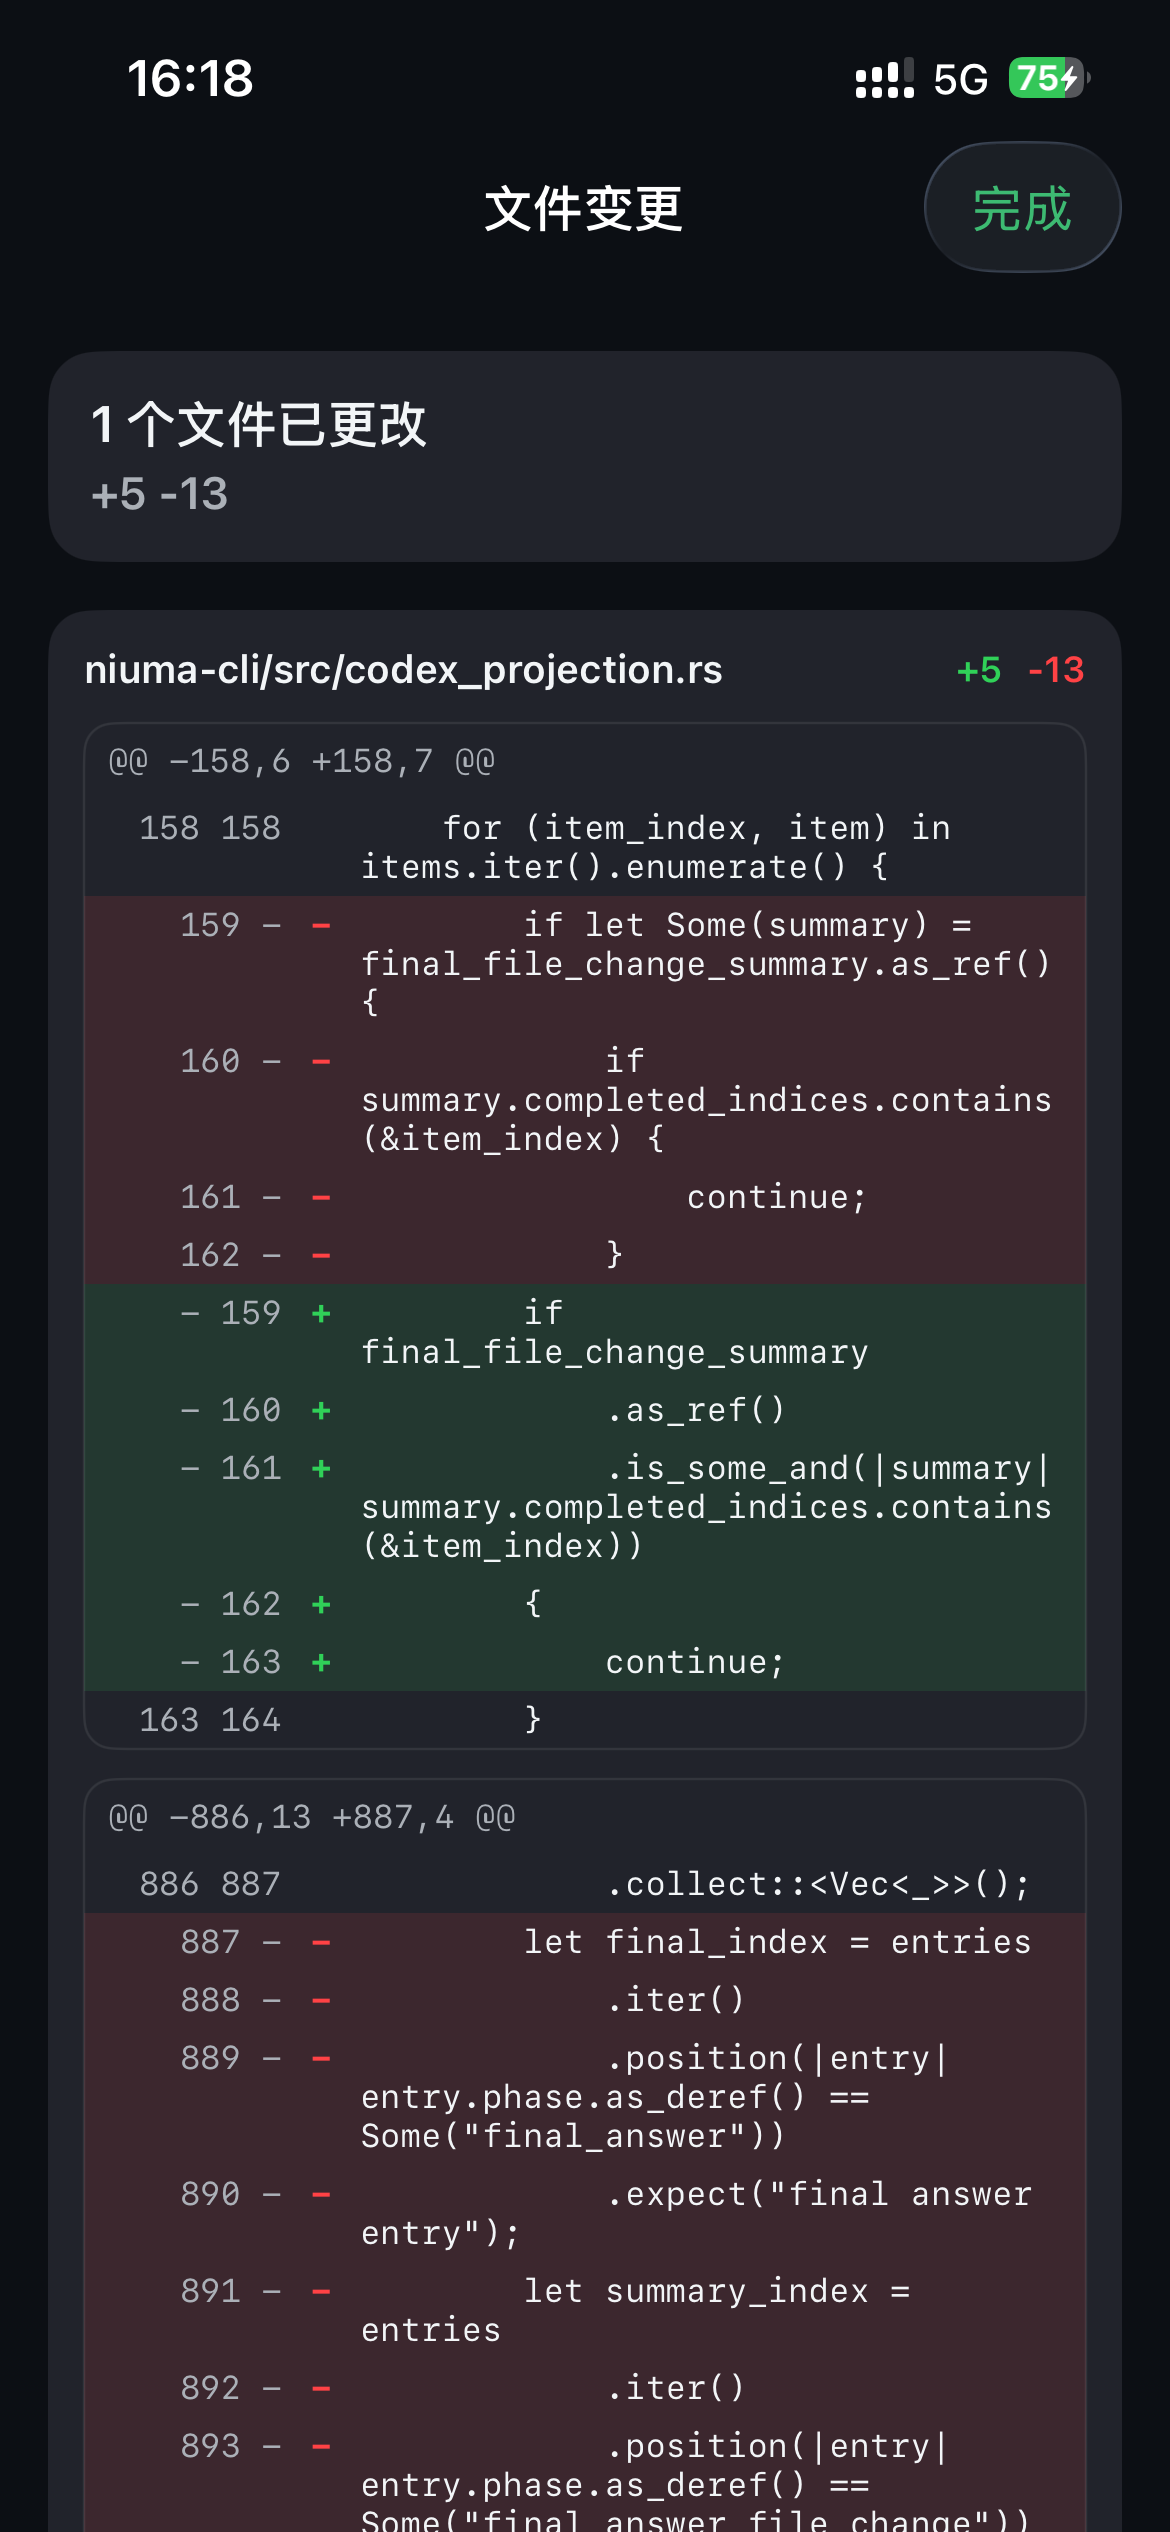Tap the 1 个文件已更改 summary heading
The height and width of the screenshot is (2532, 1170).
point(258,424)
